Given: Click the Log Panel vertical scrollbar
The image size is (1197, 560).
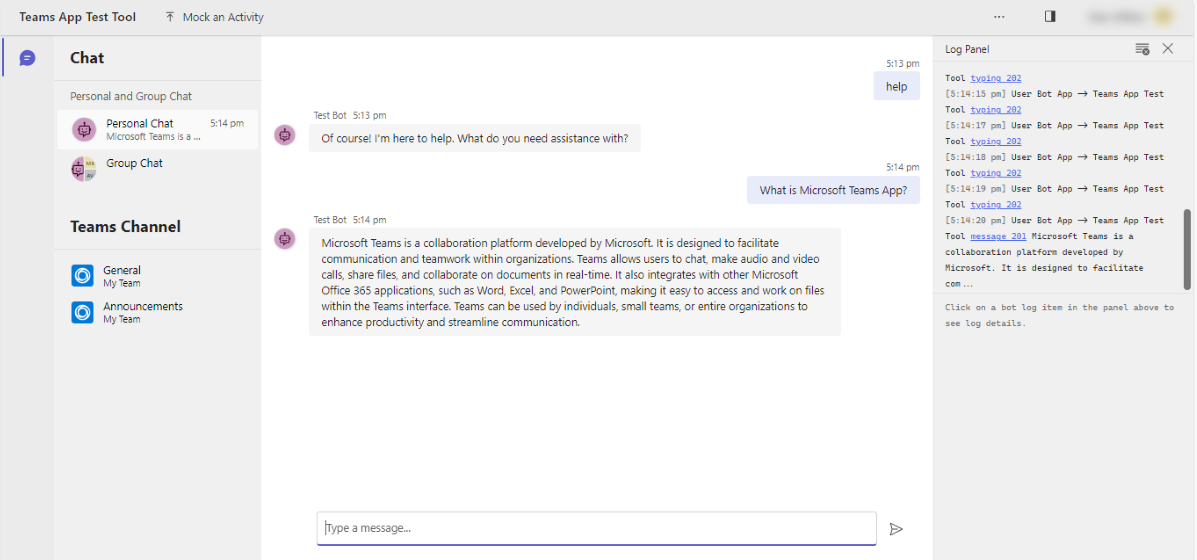Looking at the screenshot, I should pyautogui.click(x=1187, y=249).
